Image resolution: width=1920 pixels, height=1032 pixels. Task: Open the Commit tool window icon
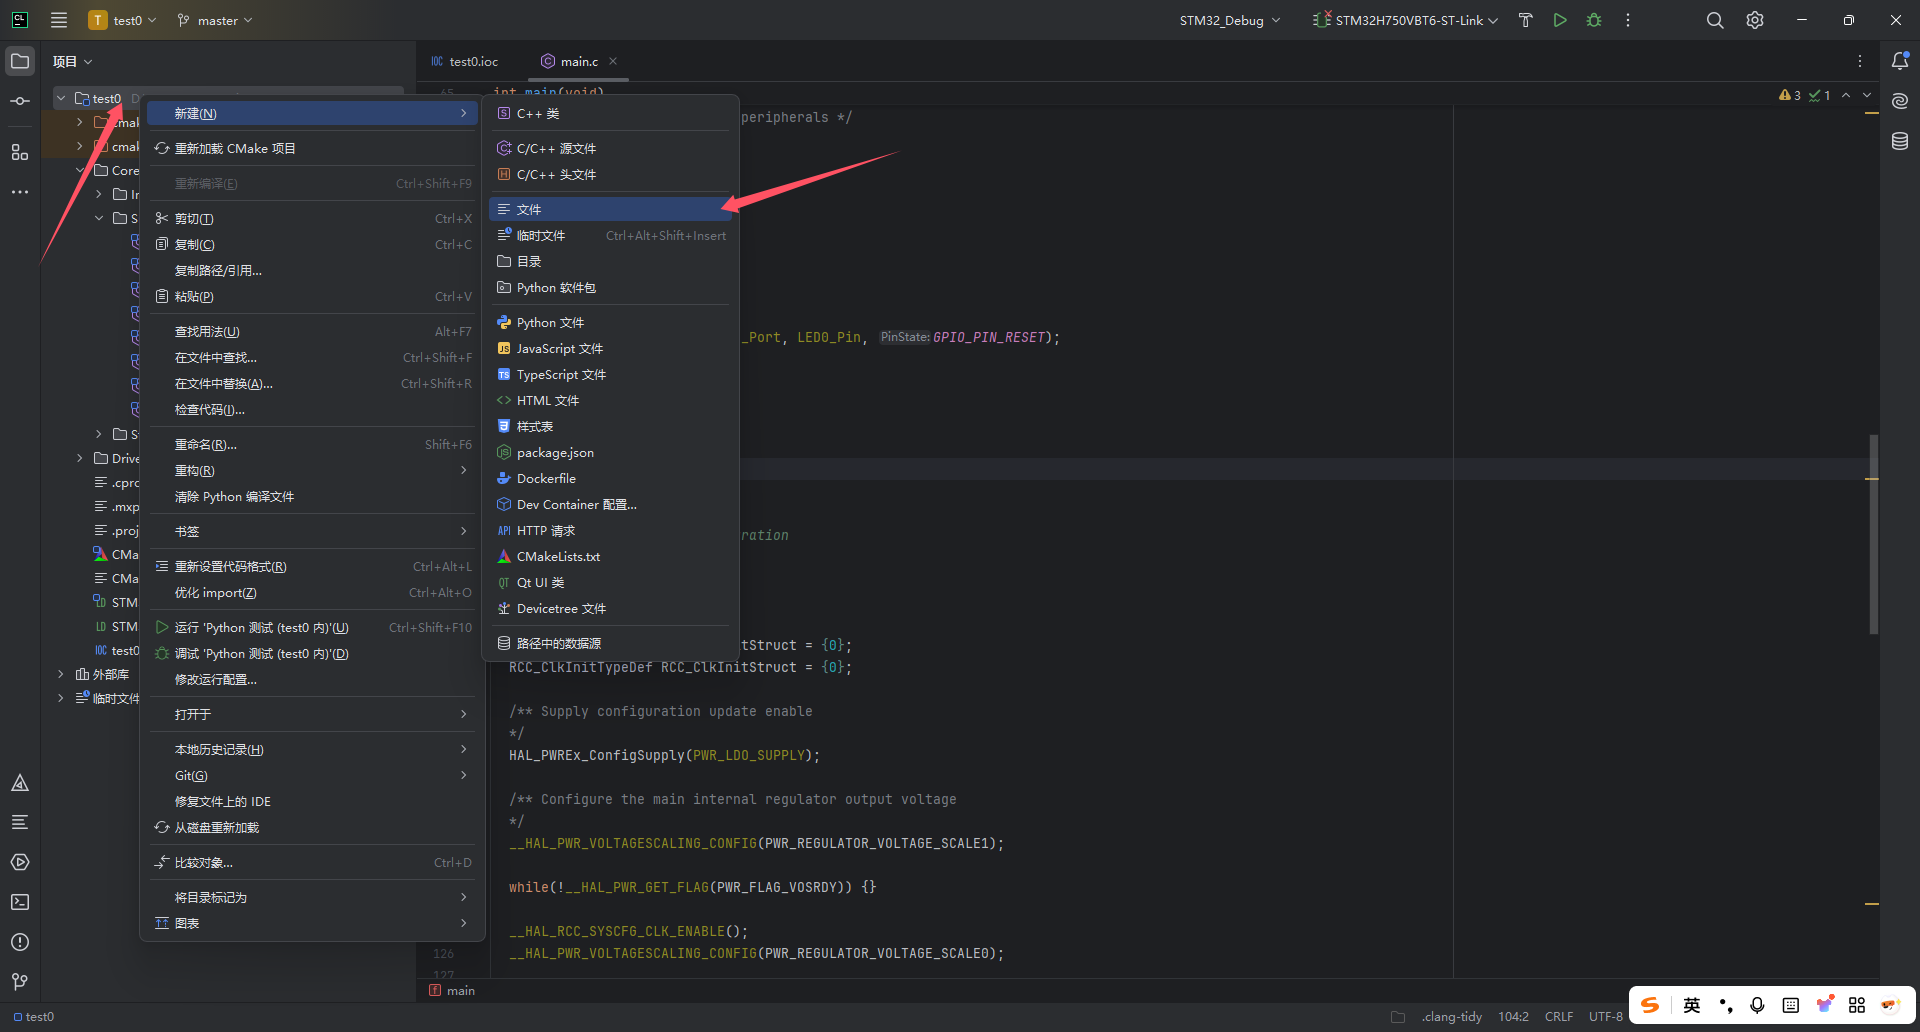(20, 101)
